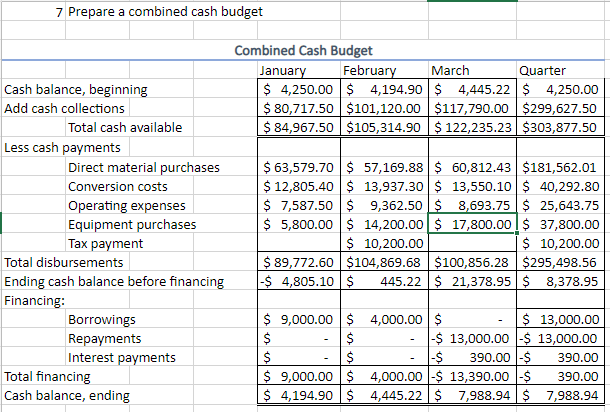
Task: Select February tax payment $10,200.00
Action: coord(384,244)
